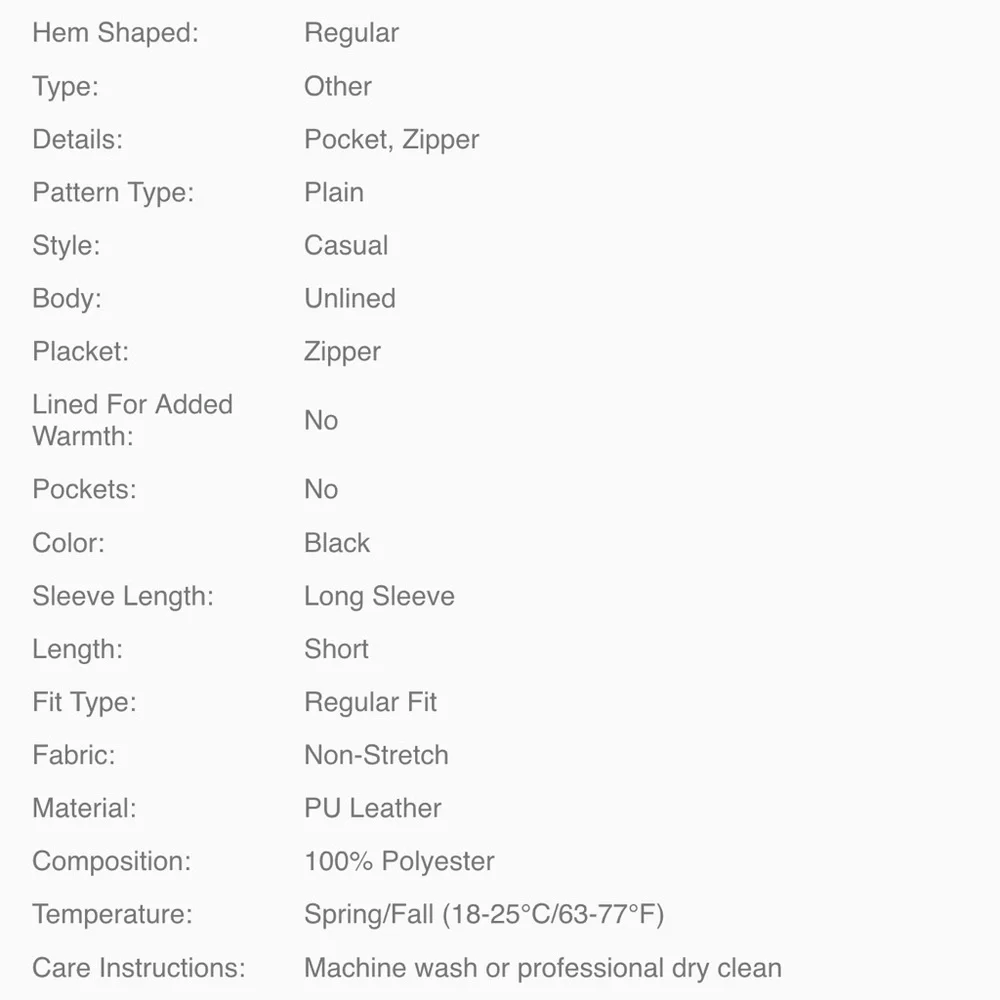The image size is (1000, 1000).
Task: Select the 'Regular Fit' value
Action: point(370,703)
